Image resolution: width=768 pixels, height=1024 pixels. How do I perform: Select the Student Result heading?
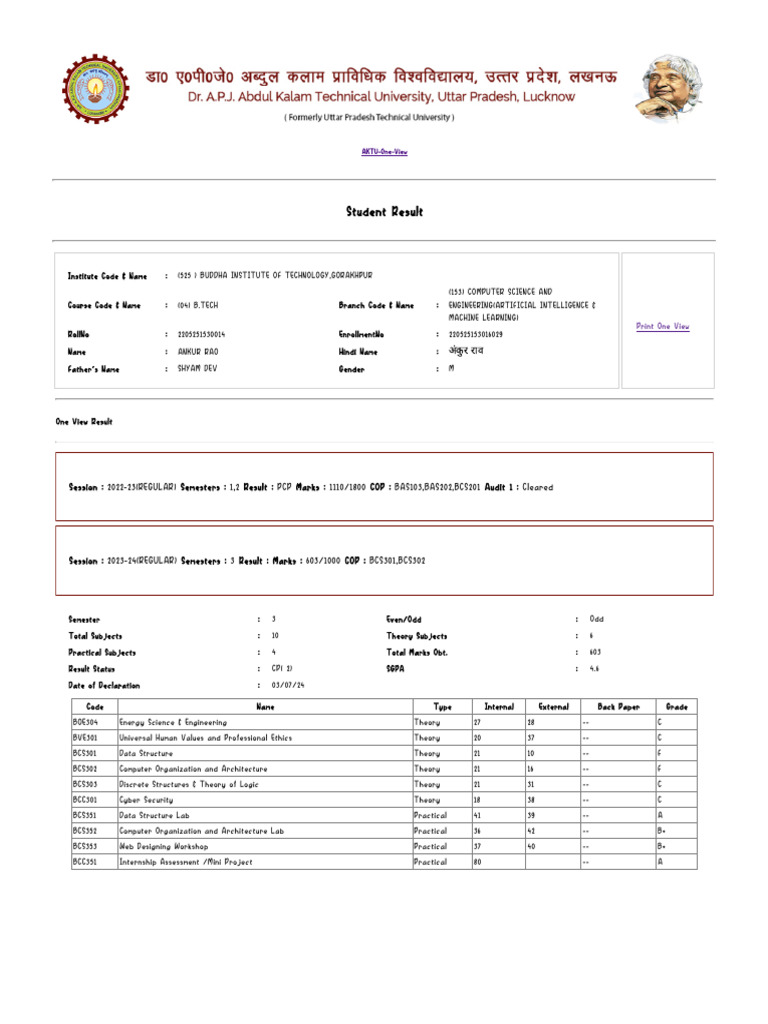[x=384, y=212]
